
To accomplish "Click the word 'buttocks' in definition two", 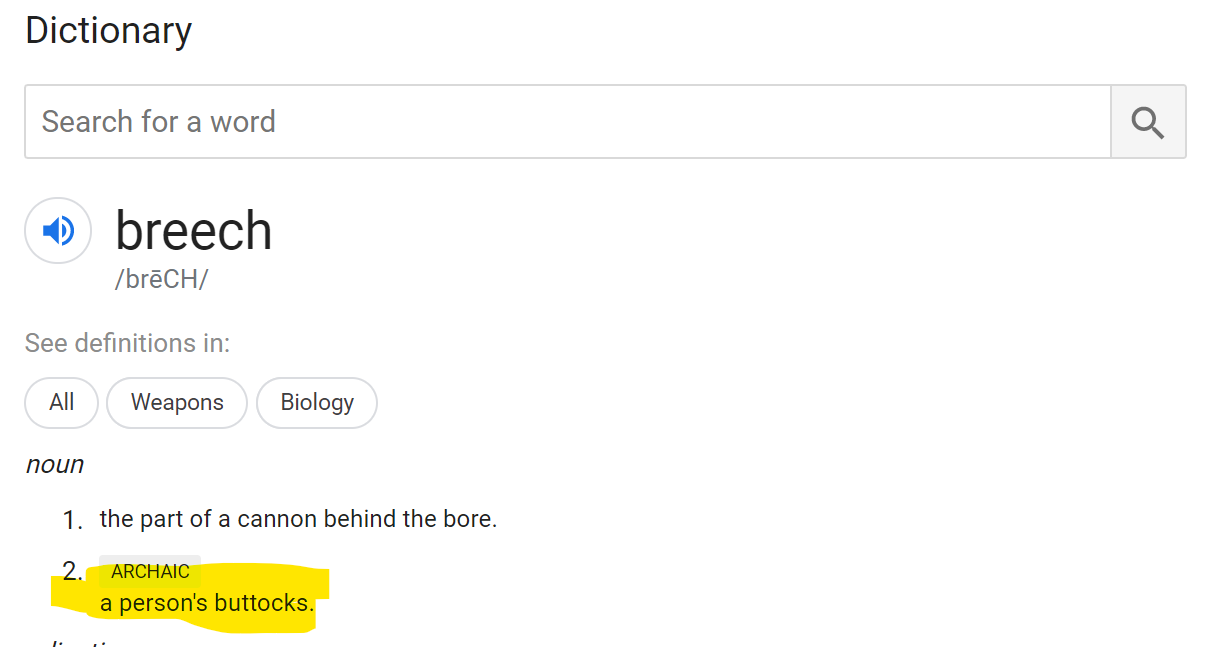I will [264, 604].
